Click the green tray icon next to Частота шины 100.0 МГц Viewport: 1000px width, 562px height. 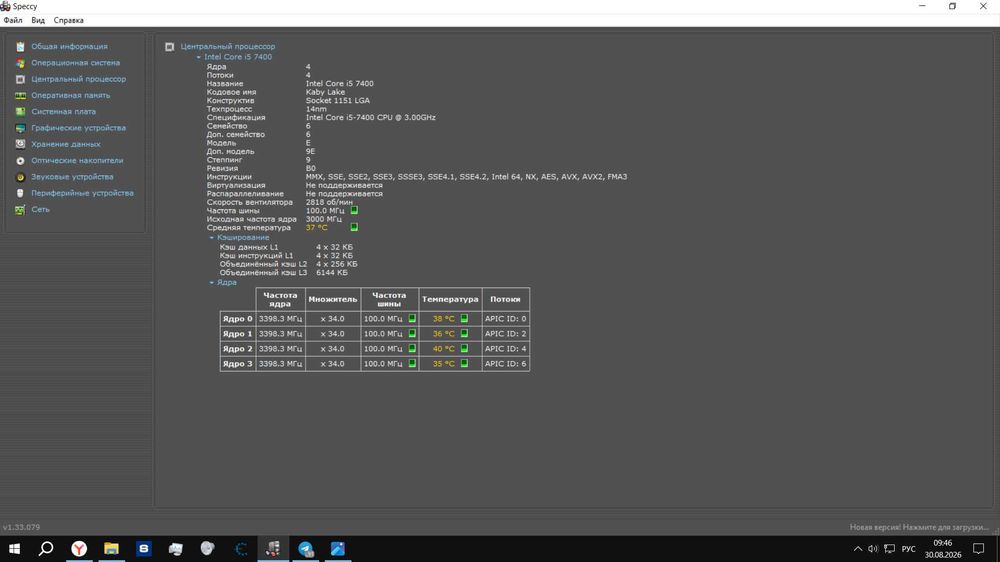pos(354,210)
